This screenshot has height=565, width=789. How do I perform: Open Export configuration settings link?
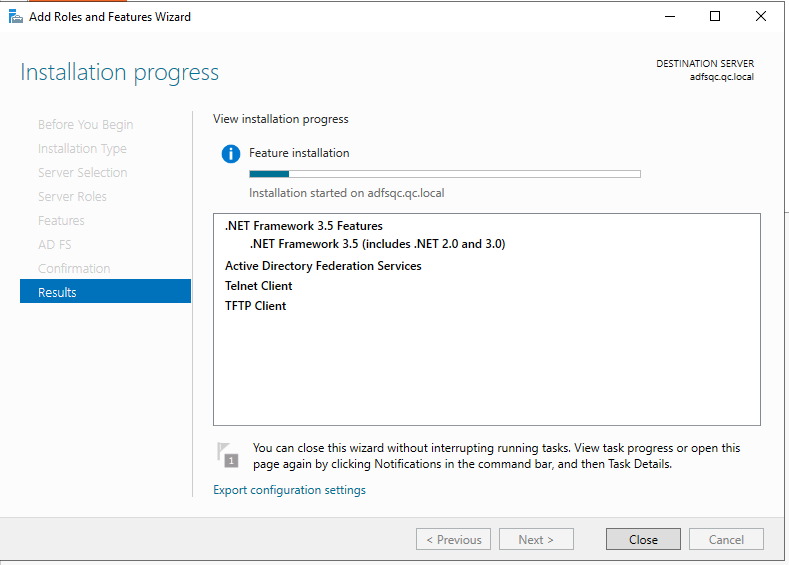click(289, 490)
